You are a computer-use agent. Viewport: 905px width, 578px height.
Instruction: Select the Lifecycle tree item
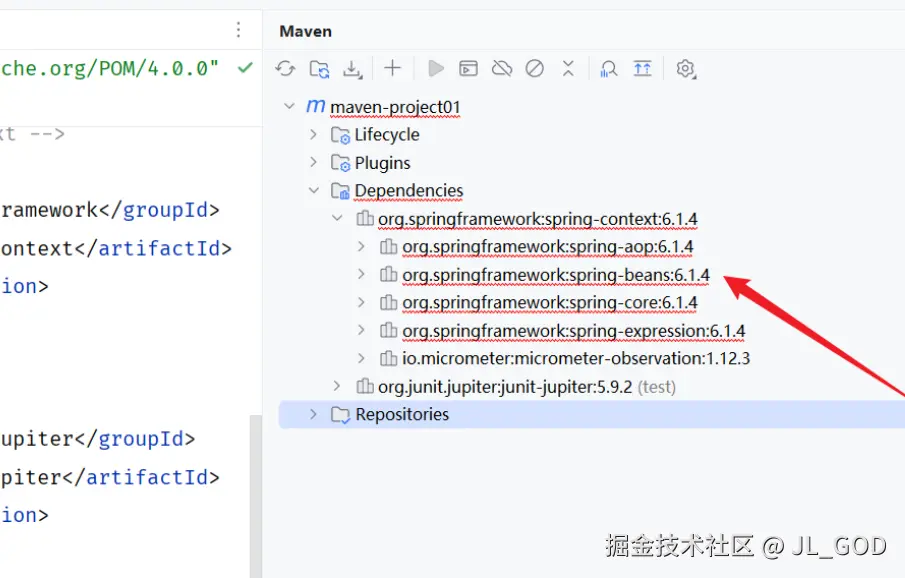coord(387,135)
